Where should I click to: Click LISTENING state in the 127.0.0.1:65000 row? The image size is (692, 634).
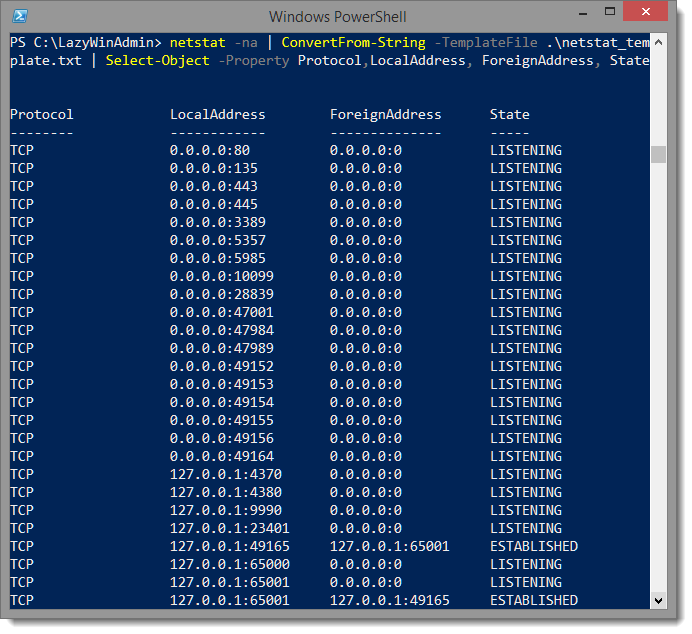[526, 565]
